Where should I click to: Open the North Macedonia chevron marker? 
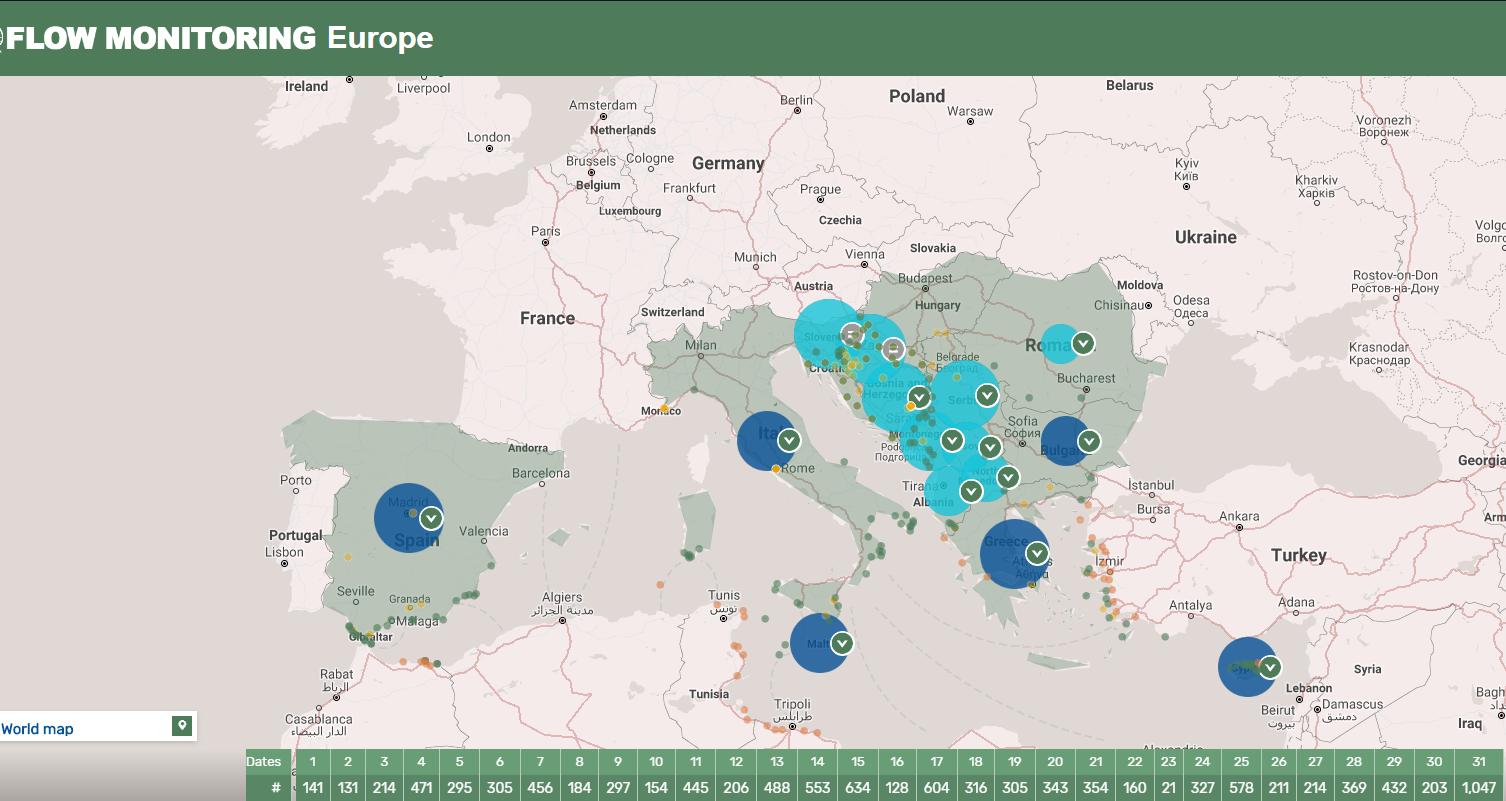tap(1007, 477)
